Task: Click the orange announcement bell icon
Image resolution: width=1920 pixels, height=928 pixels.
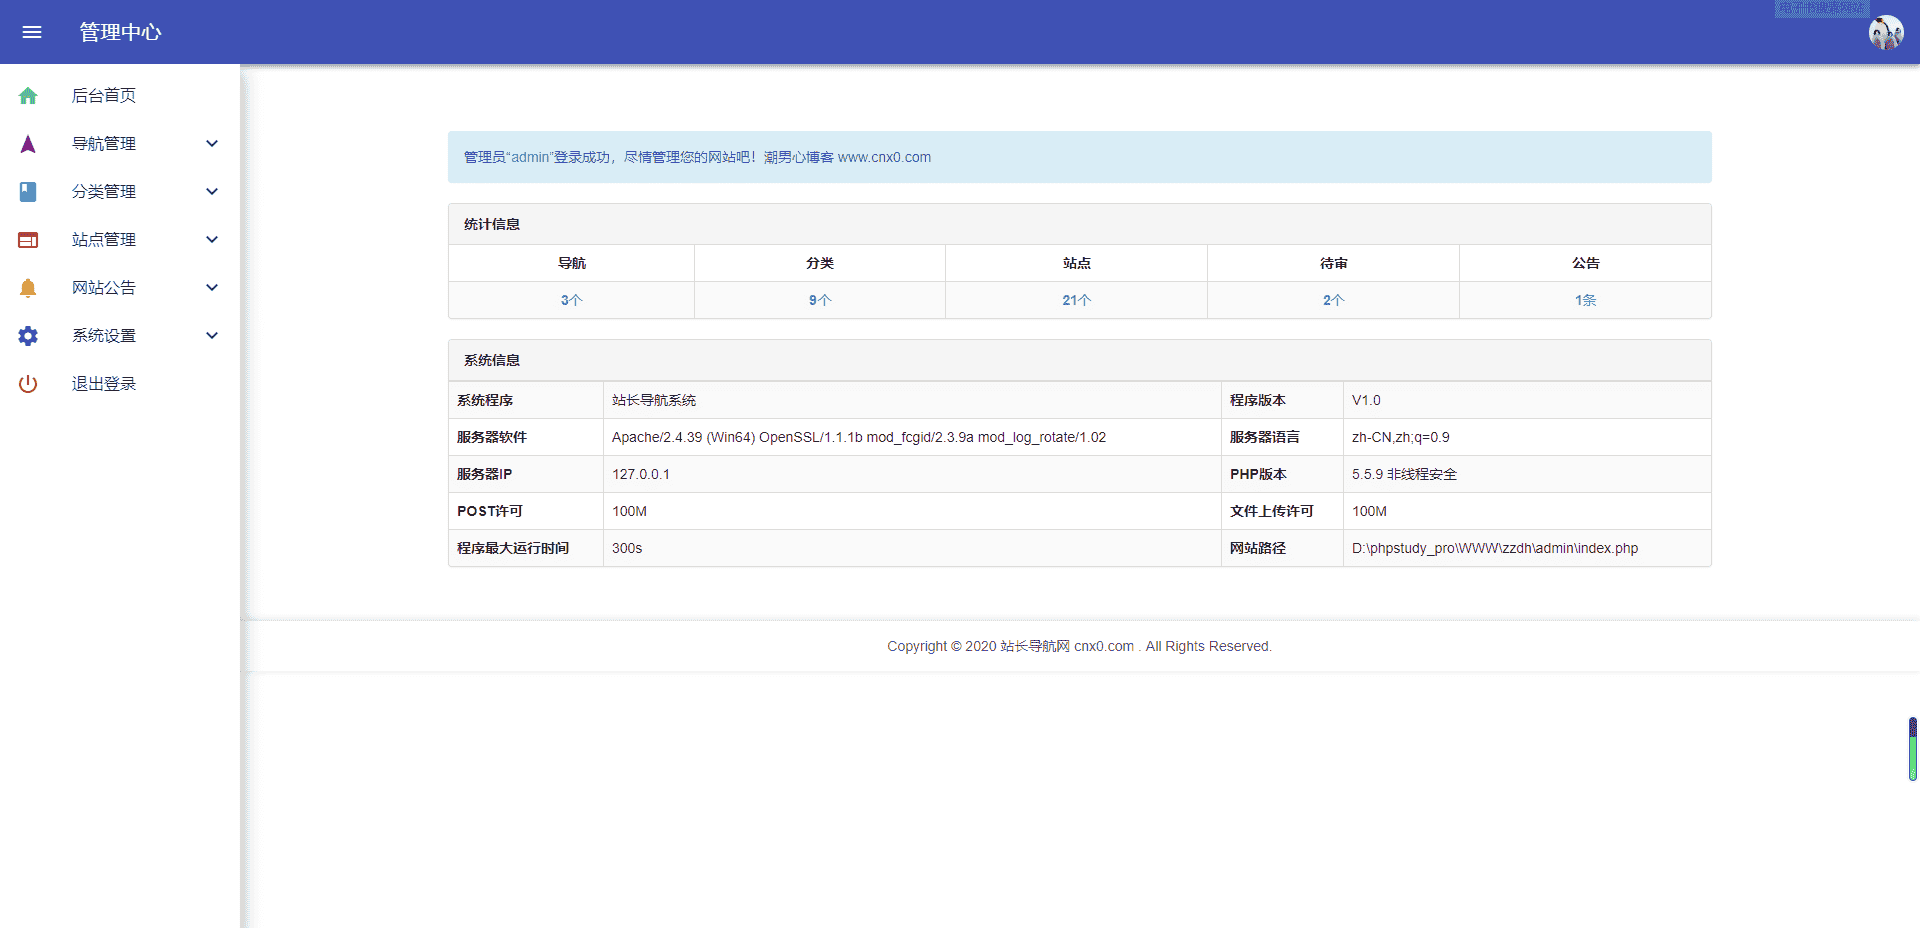Action: pos(28,288)
